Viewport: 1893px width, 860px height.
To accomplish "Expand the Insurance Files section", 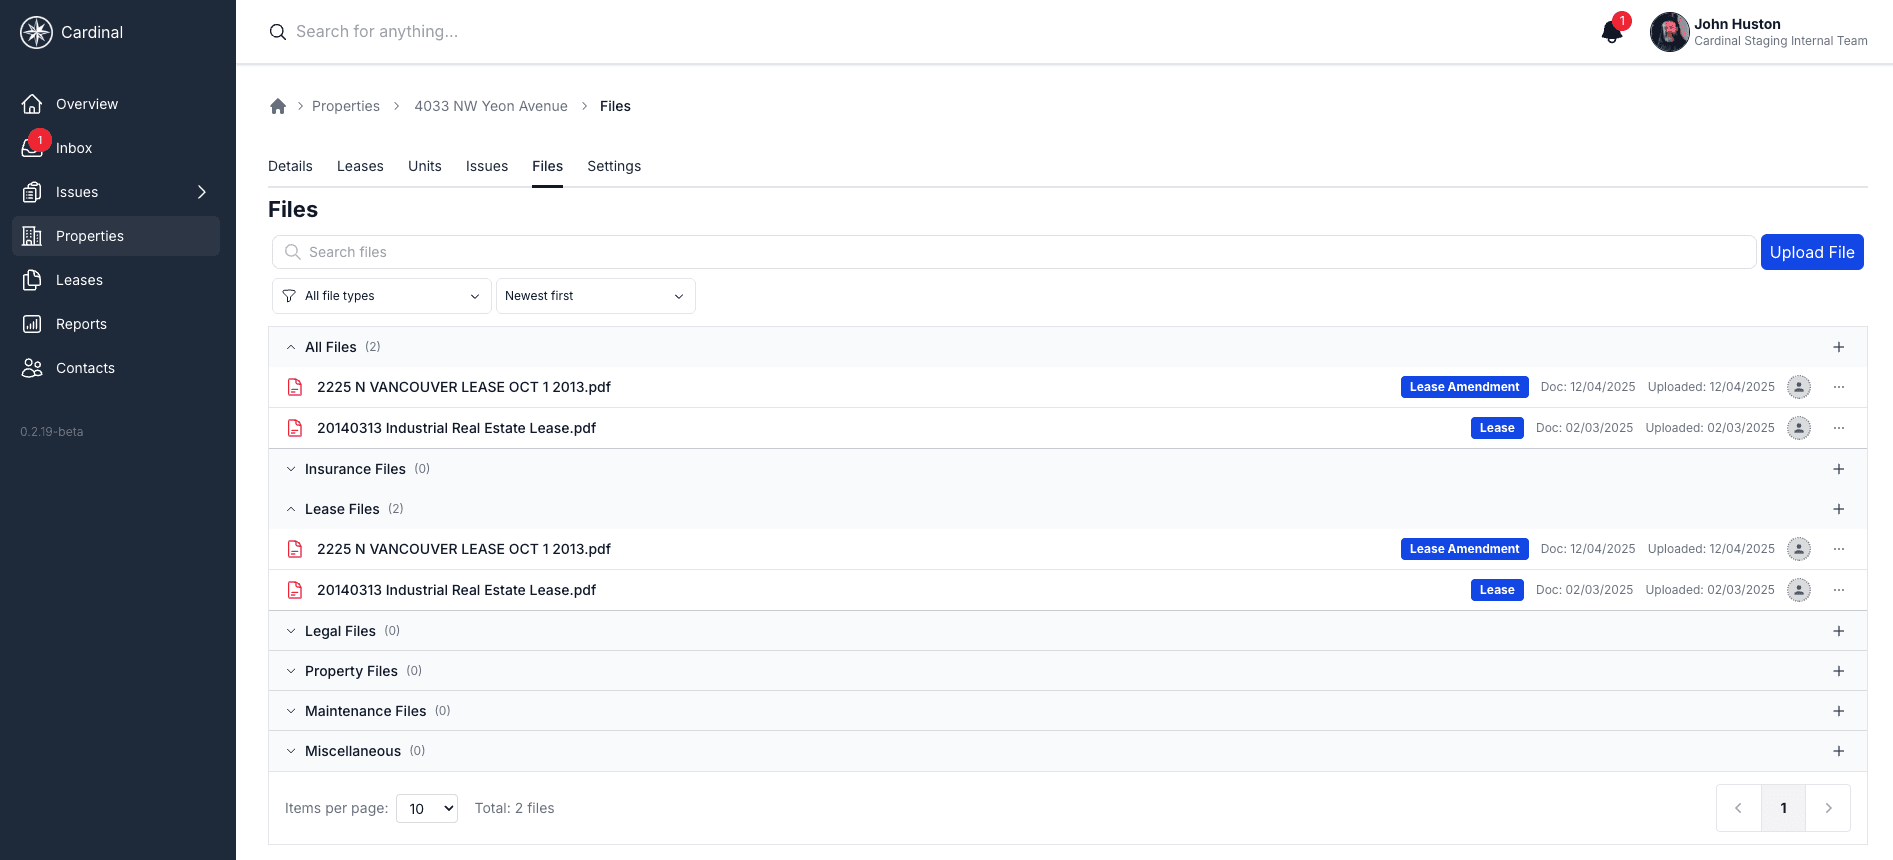I will point(291,469).
